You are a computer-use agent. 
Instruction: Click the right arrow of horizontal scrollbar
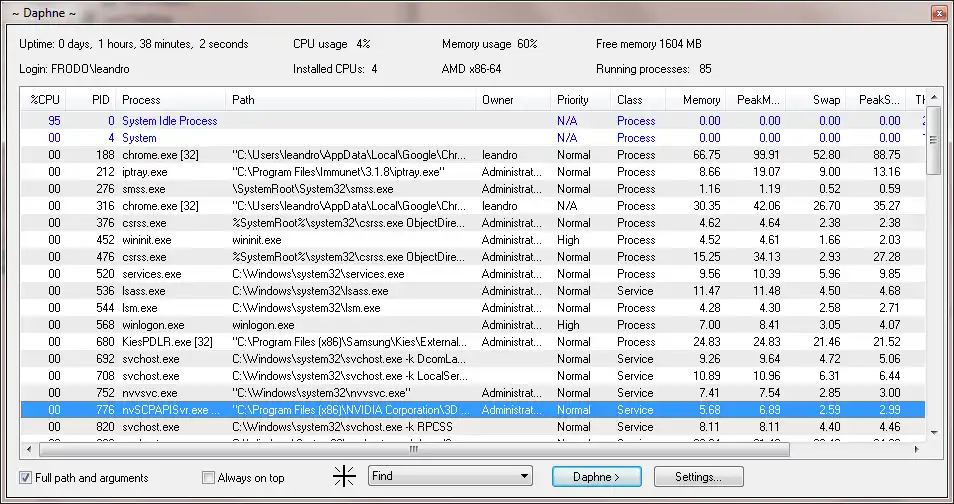pyautogui.click(x=917, y=450)
